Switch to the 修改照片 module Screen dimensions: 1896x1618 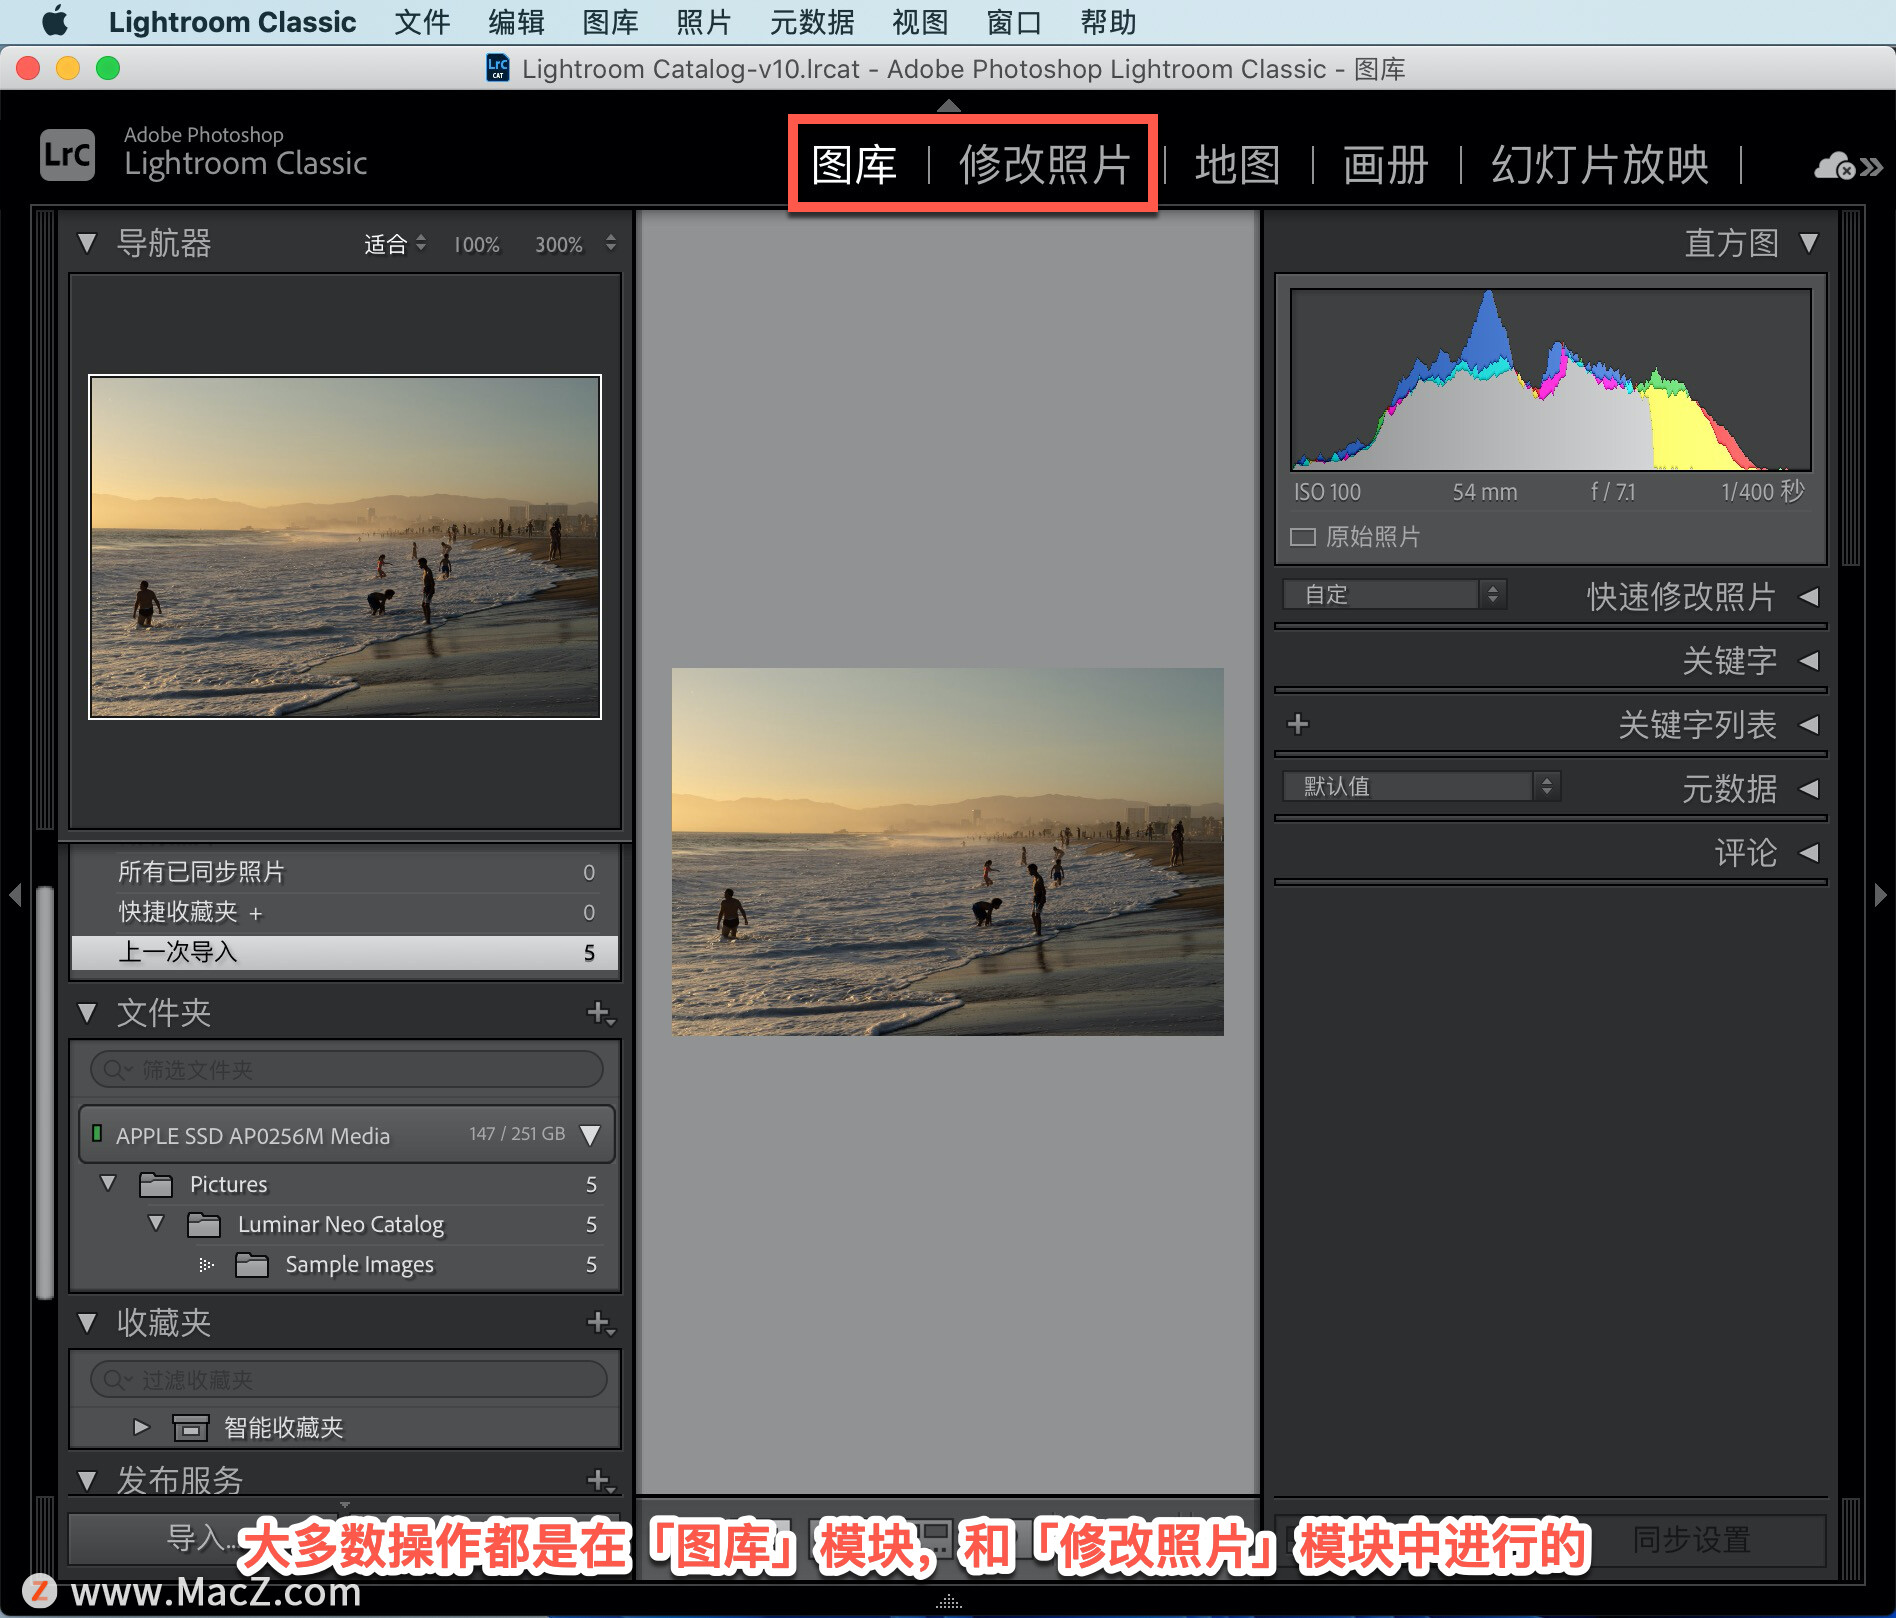point(1045,165)
